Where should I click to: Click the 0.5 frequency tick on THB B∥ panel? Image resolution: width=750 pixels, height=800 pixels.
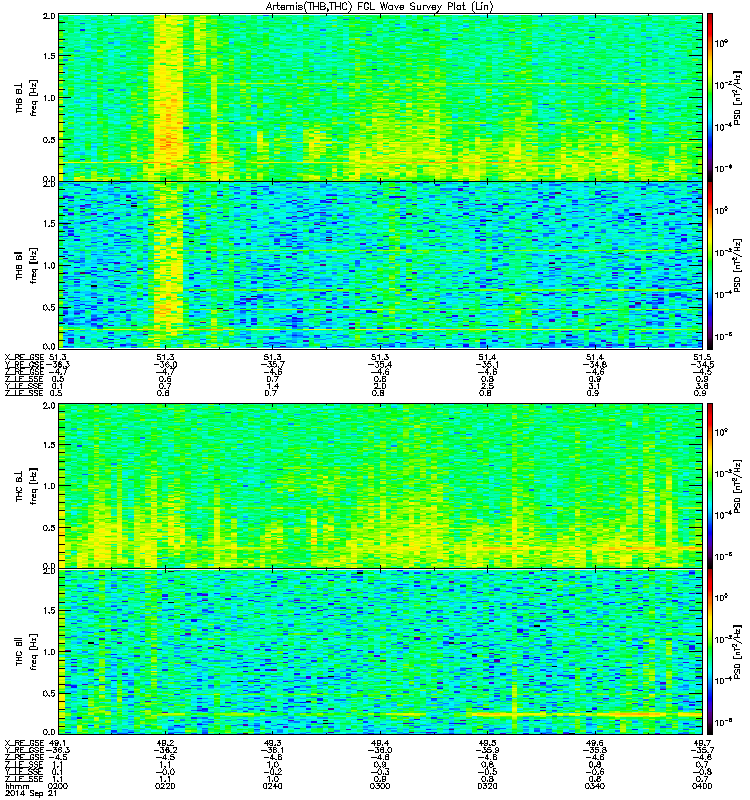49,307
